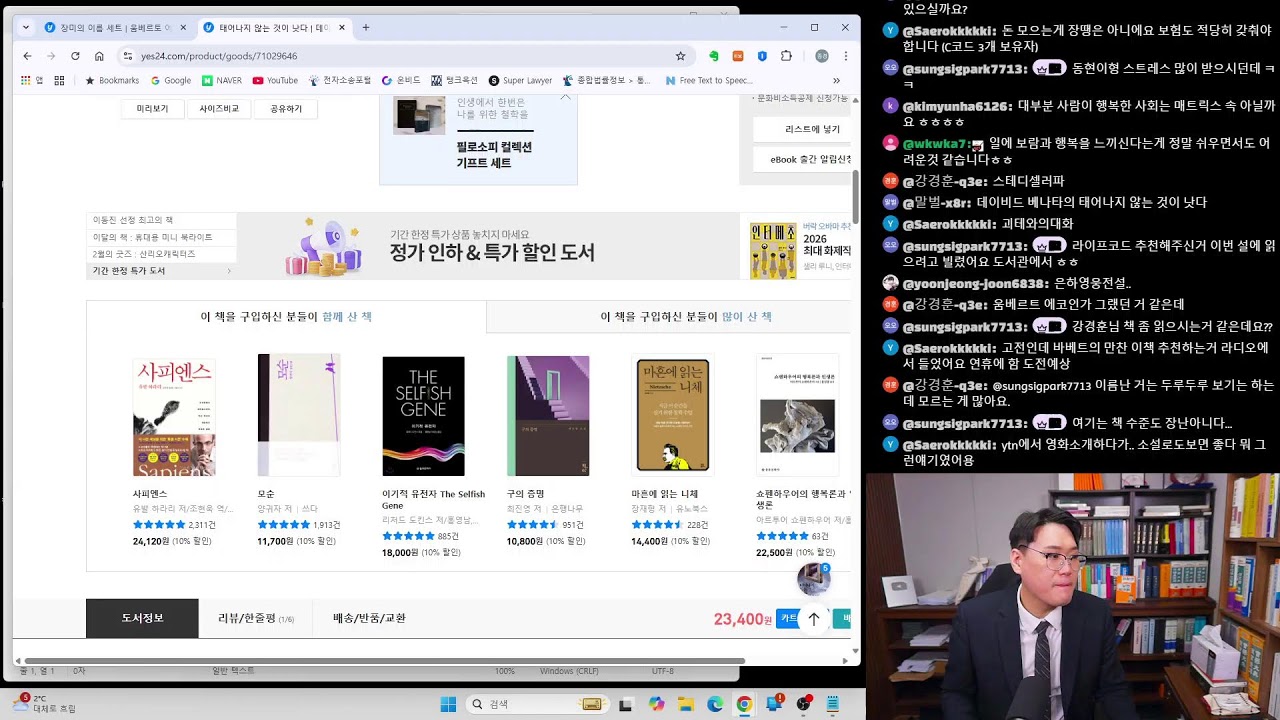Image resolution: width=1280 pixels, height=720 pixels.
Task: Open the Free Text to Speech bookmark
Action: point(709,80)
